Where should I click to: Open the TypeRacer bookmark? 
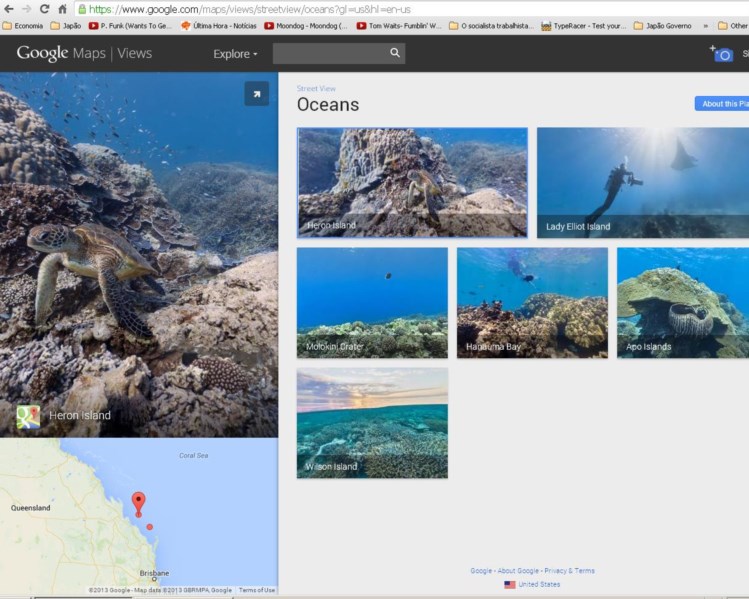[583, 26]
